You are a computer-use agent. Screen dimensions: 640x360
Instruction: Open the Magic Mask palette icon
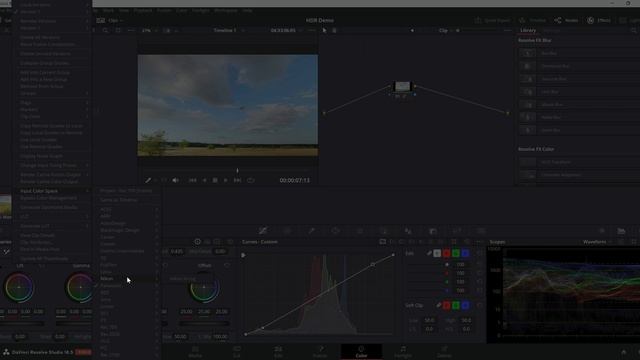click(384, 231)
